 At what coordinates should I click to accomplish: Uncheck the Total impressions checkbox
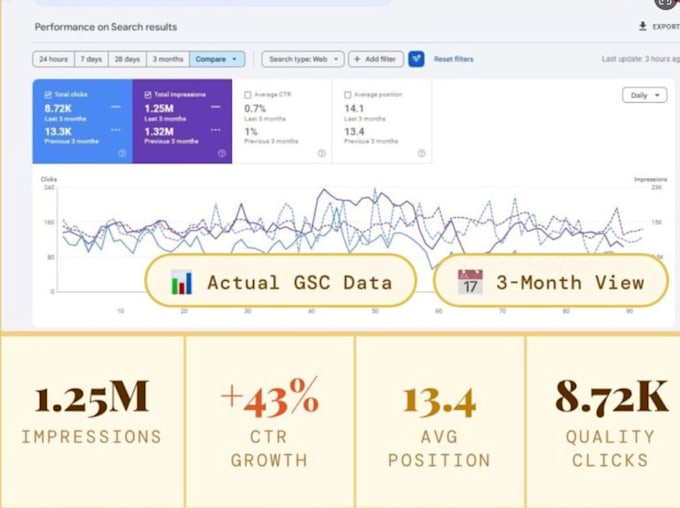pos(148,95)
